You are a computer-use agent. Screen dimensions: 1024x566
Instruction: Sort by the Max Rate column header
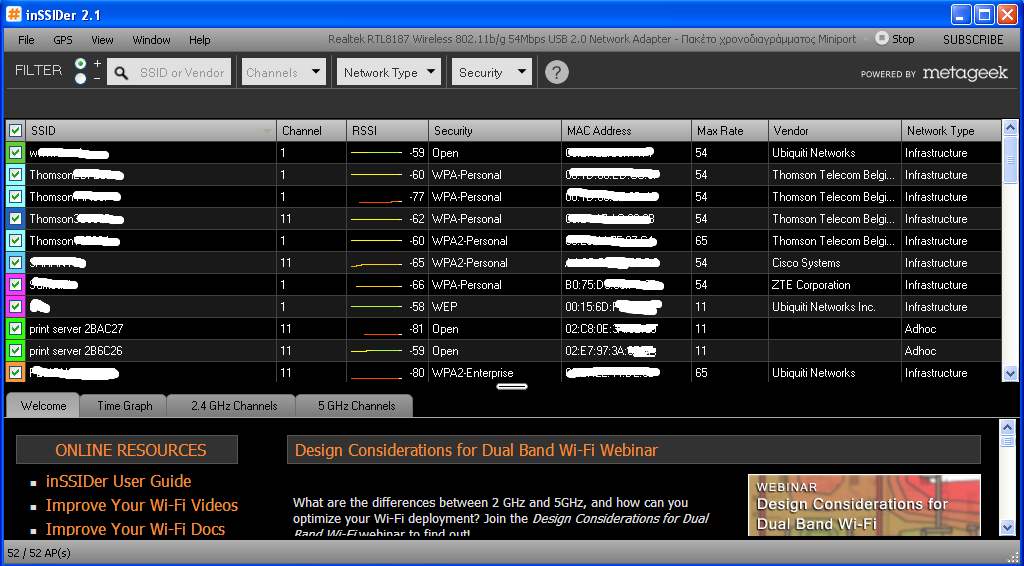click(729, 131)
